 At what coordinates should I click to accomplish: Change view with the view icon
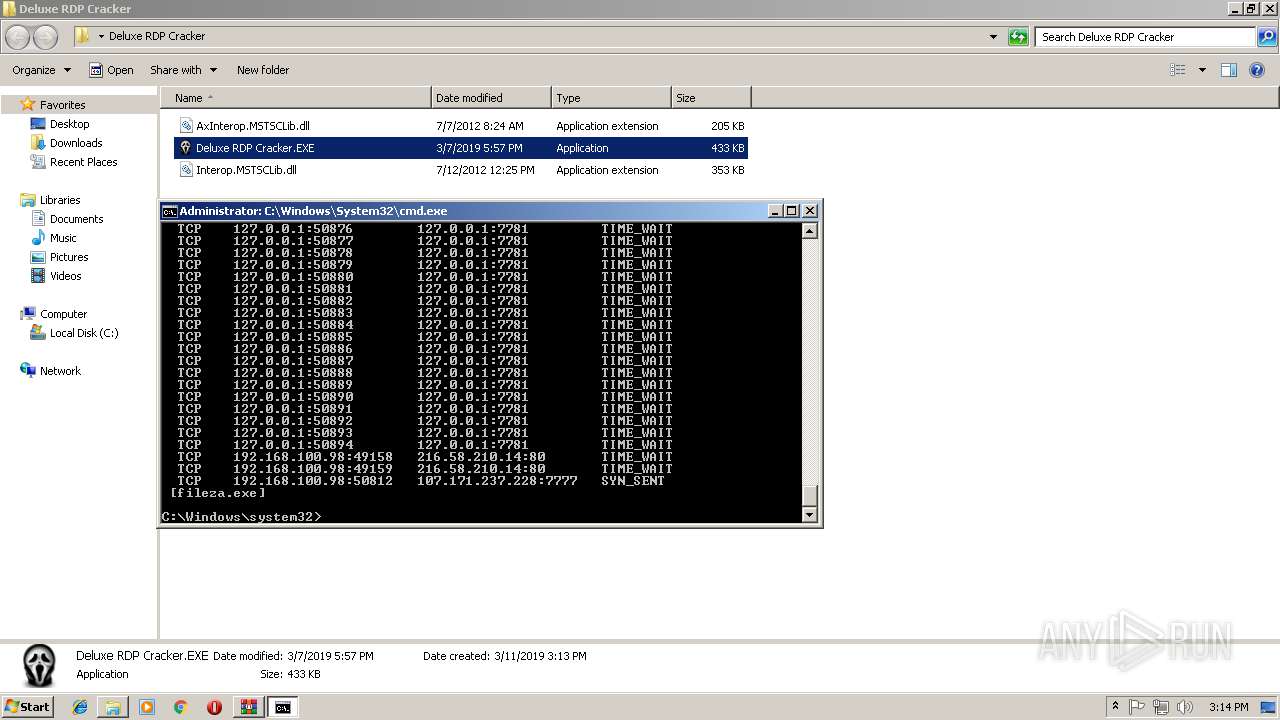(1178, 70)
